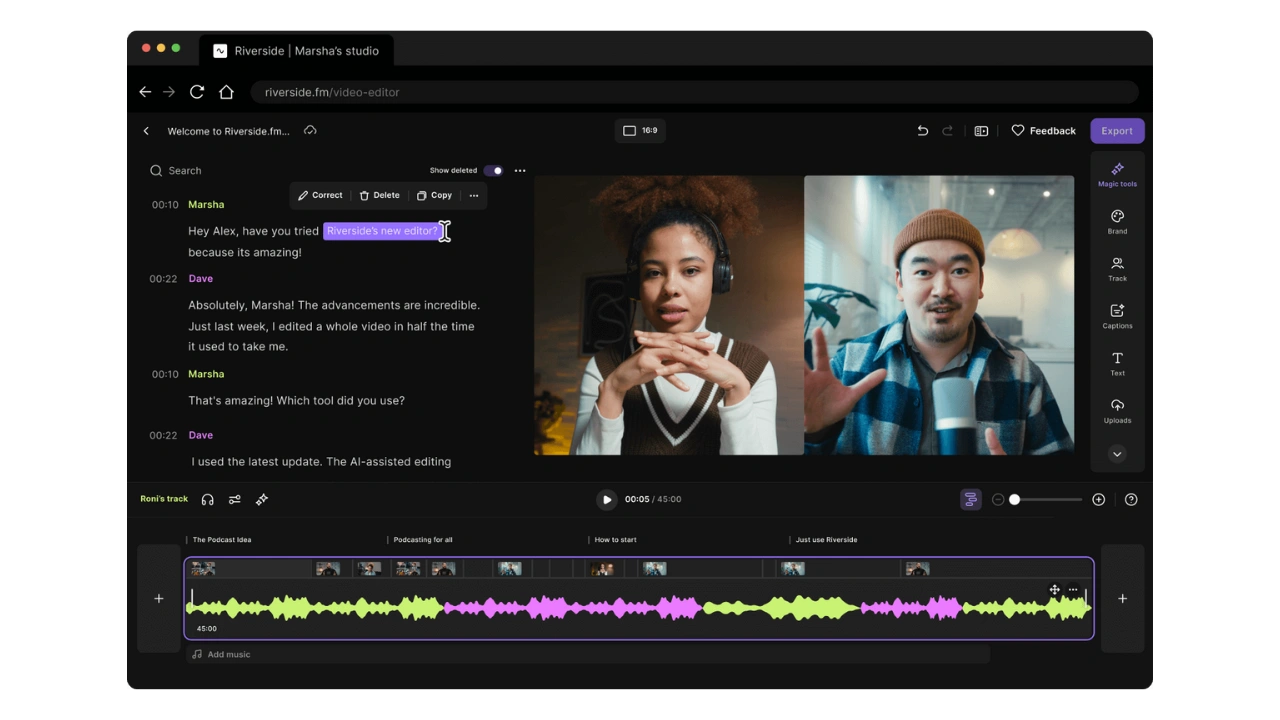Reload the page with the refresh icon
Image resolution: width=1280 pixels, height=720 pixels.
197,92
